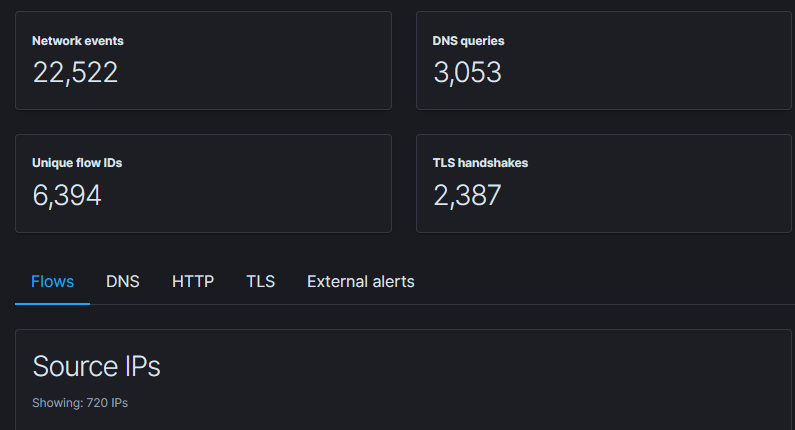The width and height of the screenshot is (795, 430).
Task: Click the TLS handshakes label
Action: point(480,163)
